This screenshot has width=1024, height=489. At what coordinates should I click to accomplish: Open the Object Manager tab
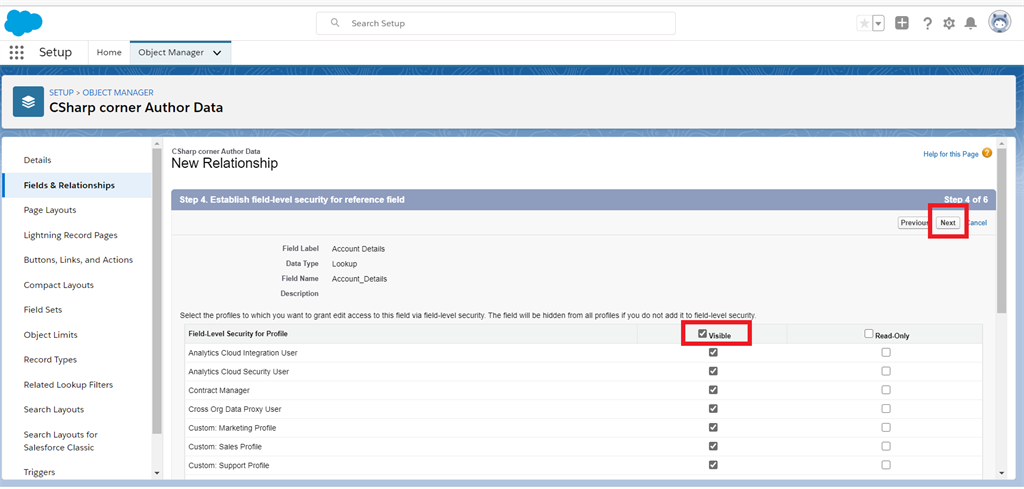(x=171, y=53)
